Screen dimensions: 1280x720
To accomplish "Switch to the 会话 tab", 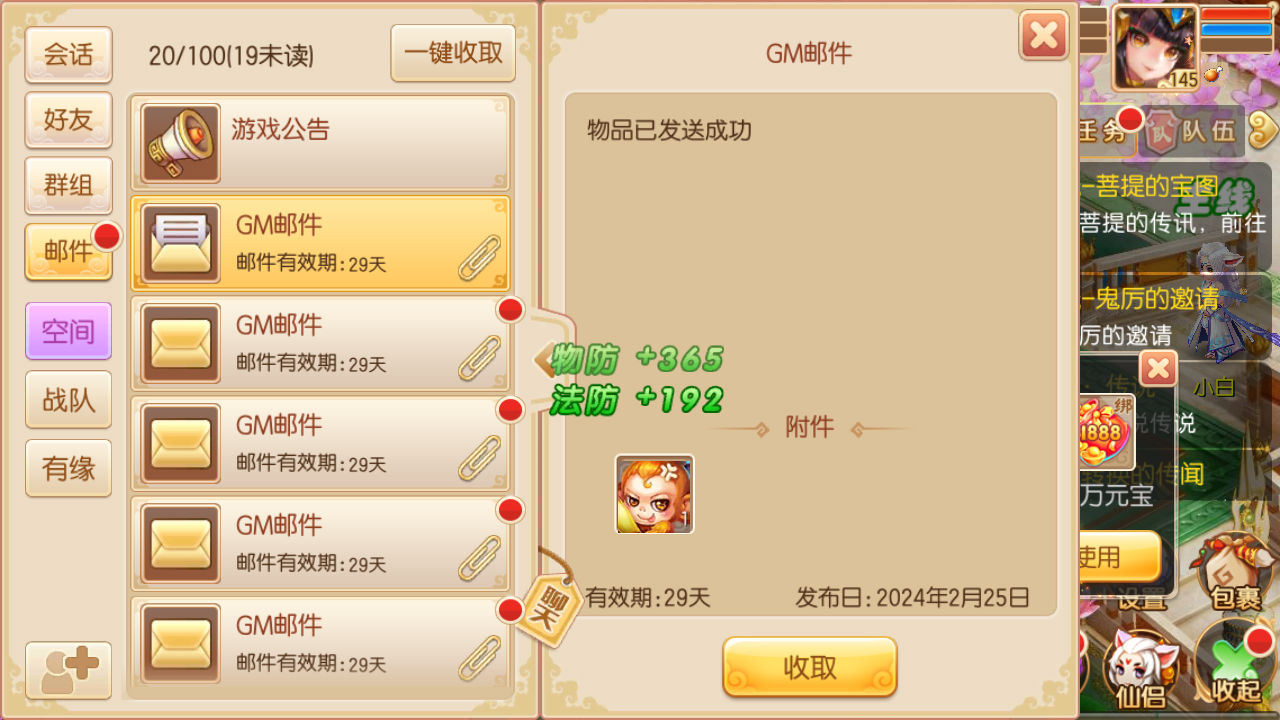I will (x=68, y=55).
